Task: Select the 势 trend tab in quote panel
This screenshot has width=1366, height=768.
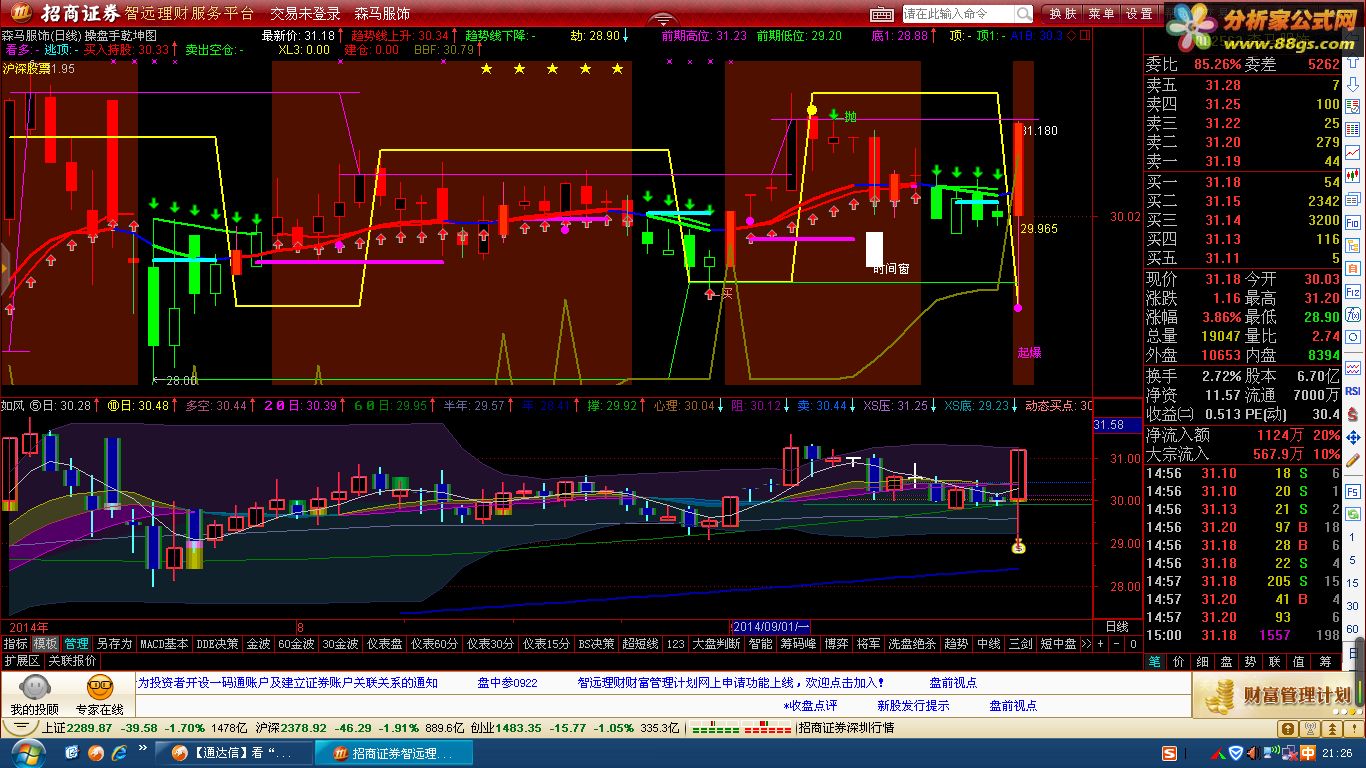Action: coord(1252,661)
